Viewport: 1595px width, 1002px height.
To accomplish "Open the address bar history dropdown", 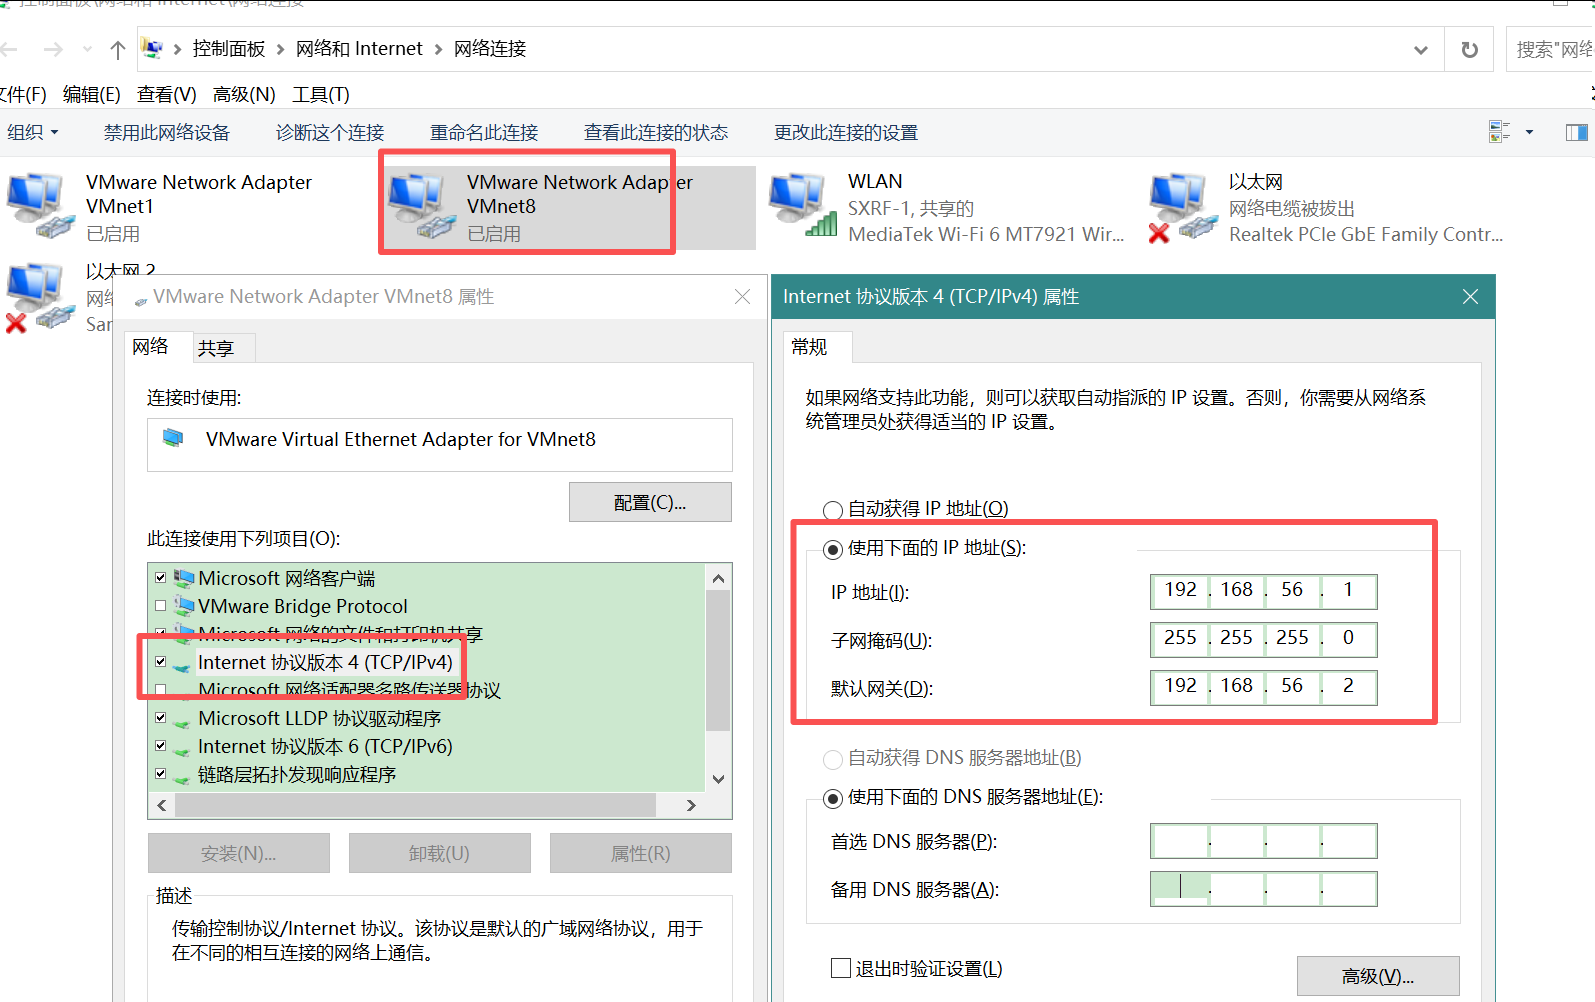I will pyautogui.click(x=1420, y=49).
